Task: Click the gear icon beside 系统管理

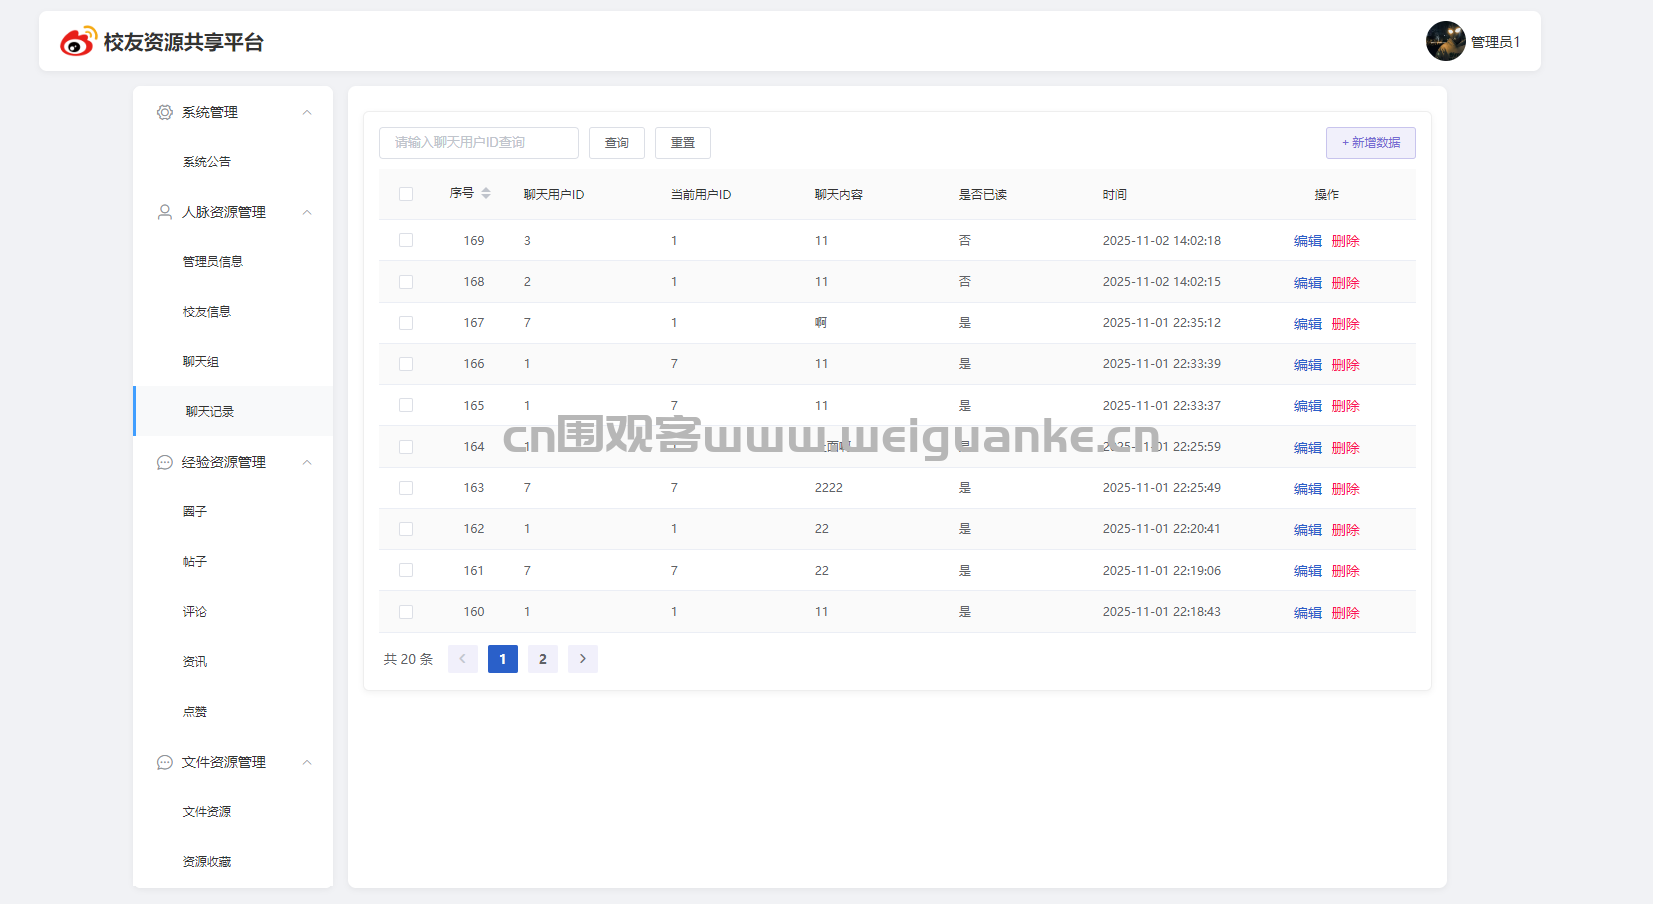Action: (165, 112)
